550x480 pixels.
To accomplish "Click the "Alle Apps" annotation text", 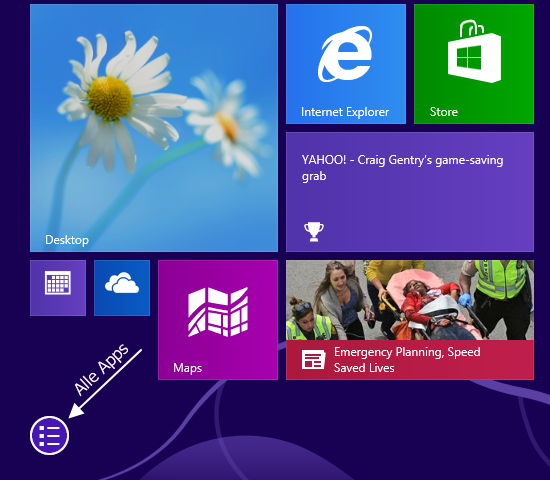I will 101,369.
